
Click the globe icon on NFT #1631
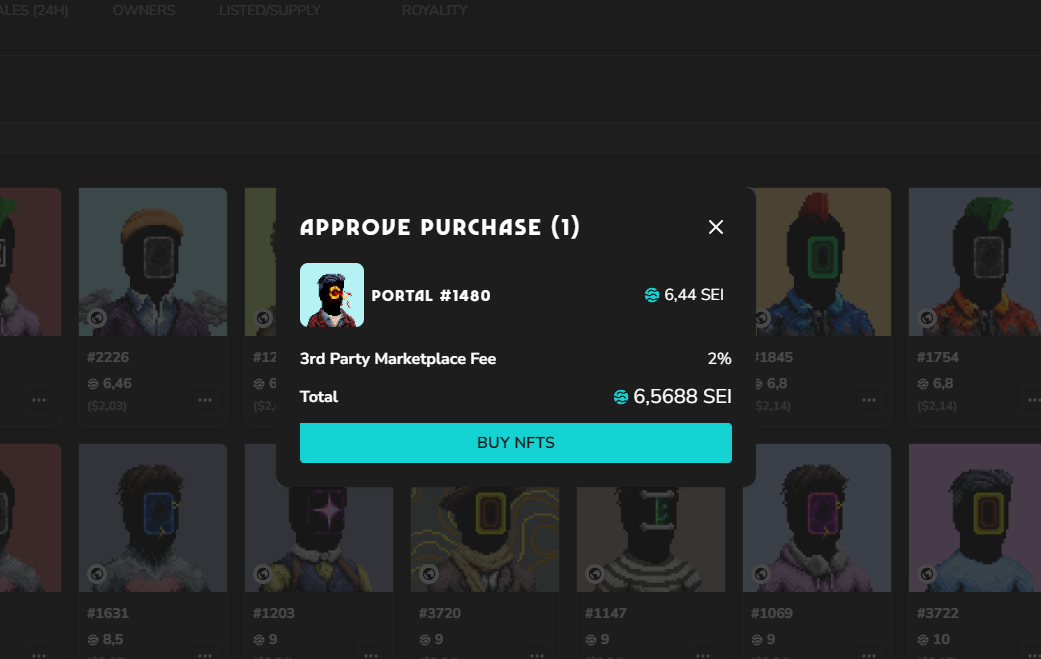pos(97,574)
